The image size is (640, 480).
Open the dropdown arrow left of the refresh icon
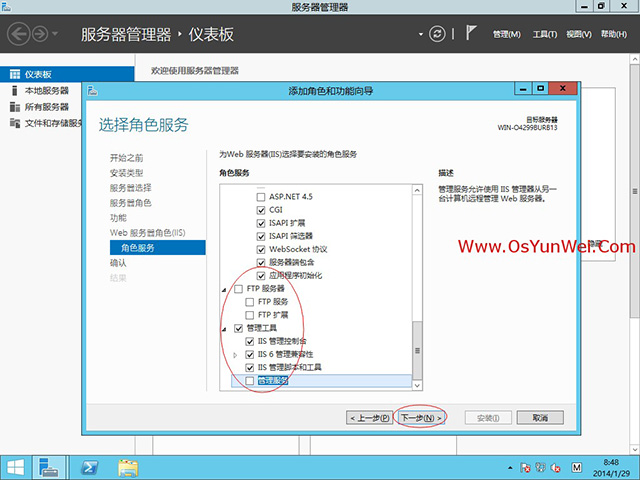pos(421,34)
